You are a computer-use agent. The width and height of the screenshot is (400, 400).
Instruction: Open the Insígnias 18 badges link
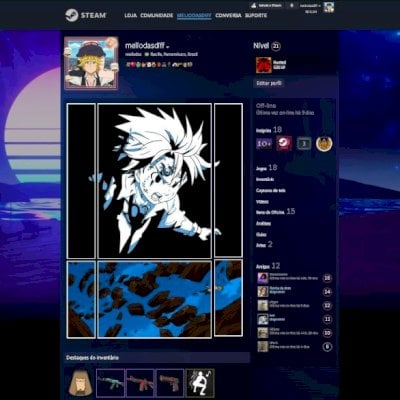(269, 130)
